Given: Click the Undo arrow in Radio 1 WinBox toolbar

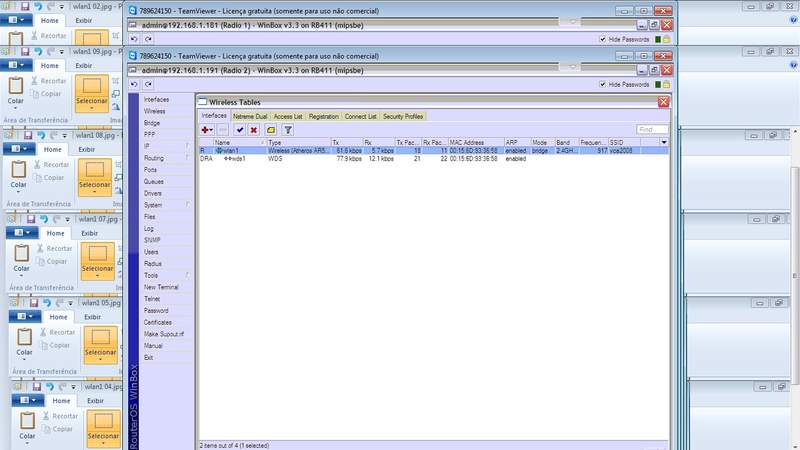Looking at the screenshot, I should (134, 39).
